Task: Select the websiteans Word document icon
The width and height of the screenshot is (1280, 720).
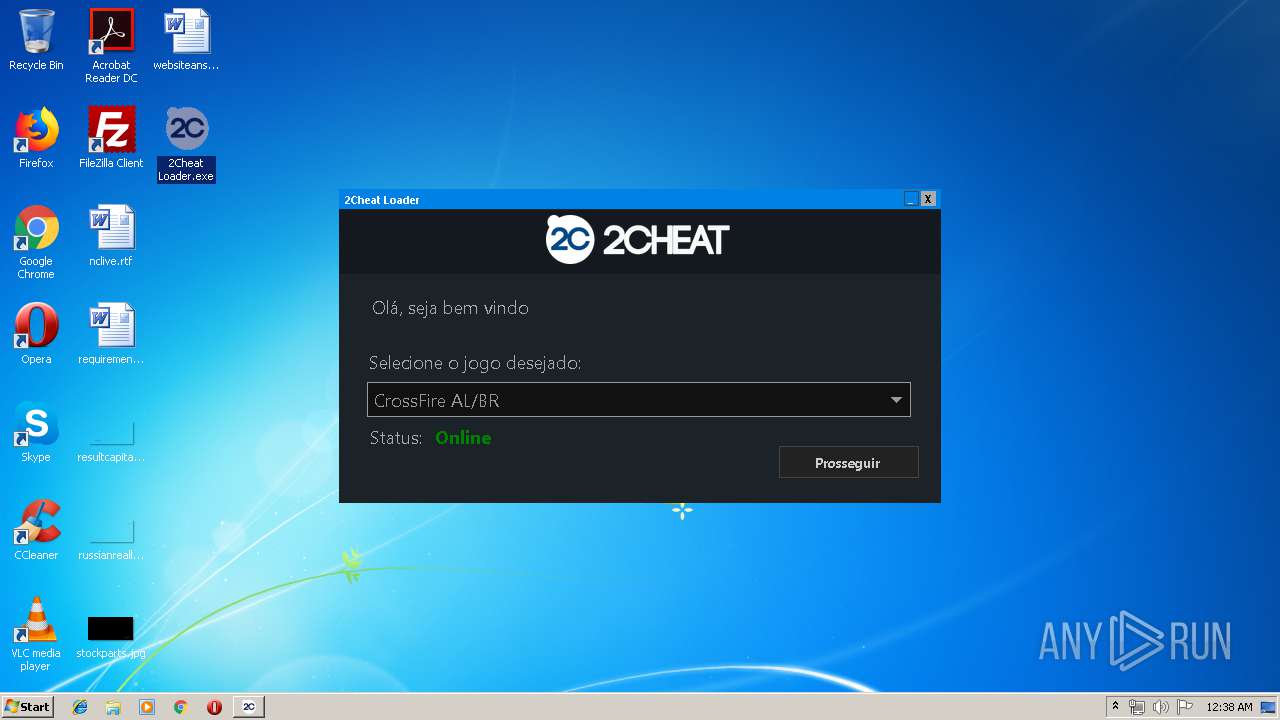Action: tap(186, 40)
